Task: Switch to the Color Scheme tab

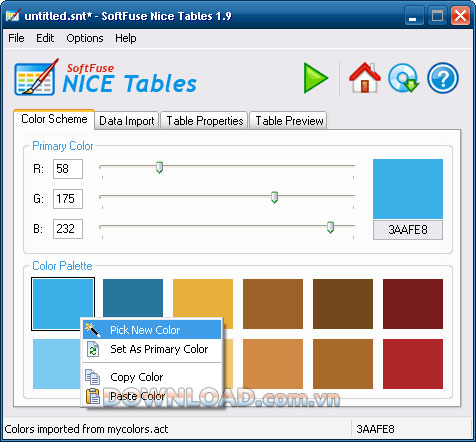Action: 54,119
